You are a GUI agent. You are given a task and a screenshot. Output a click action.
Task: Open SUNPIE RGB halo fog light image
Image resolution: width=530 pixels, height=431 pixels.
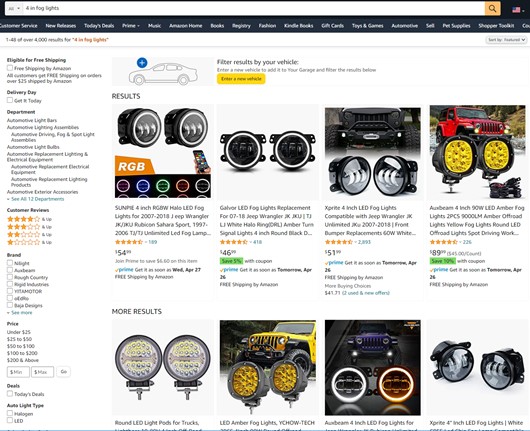[163, 152]
